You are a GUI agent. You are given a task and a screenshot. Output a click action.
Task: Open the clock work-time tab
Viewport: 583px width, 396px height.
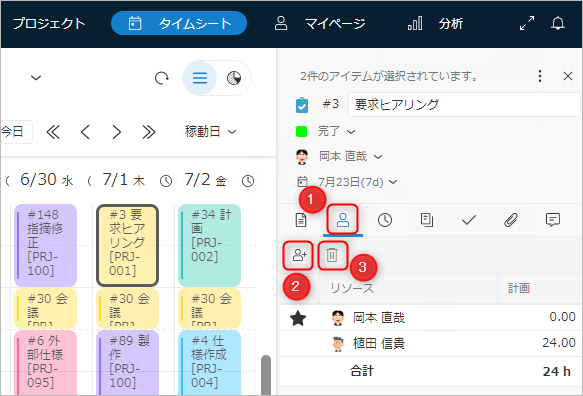click(x=385, y=220)
